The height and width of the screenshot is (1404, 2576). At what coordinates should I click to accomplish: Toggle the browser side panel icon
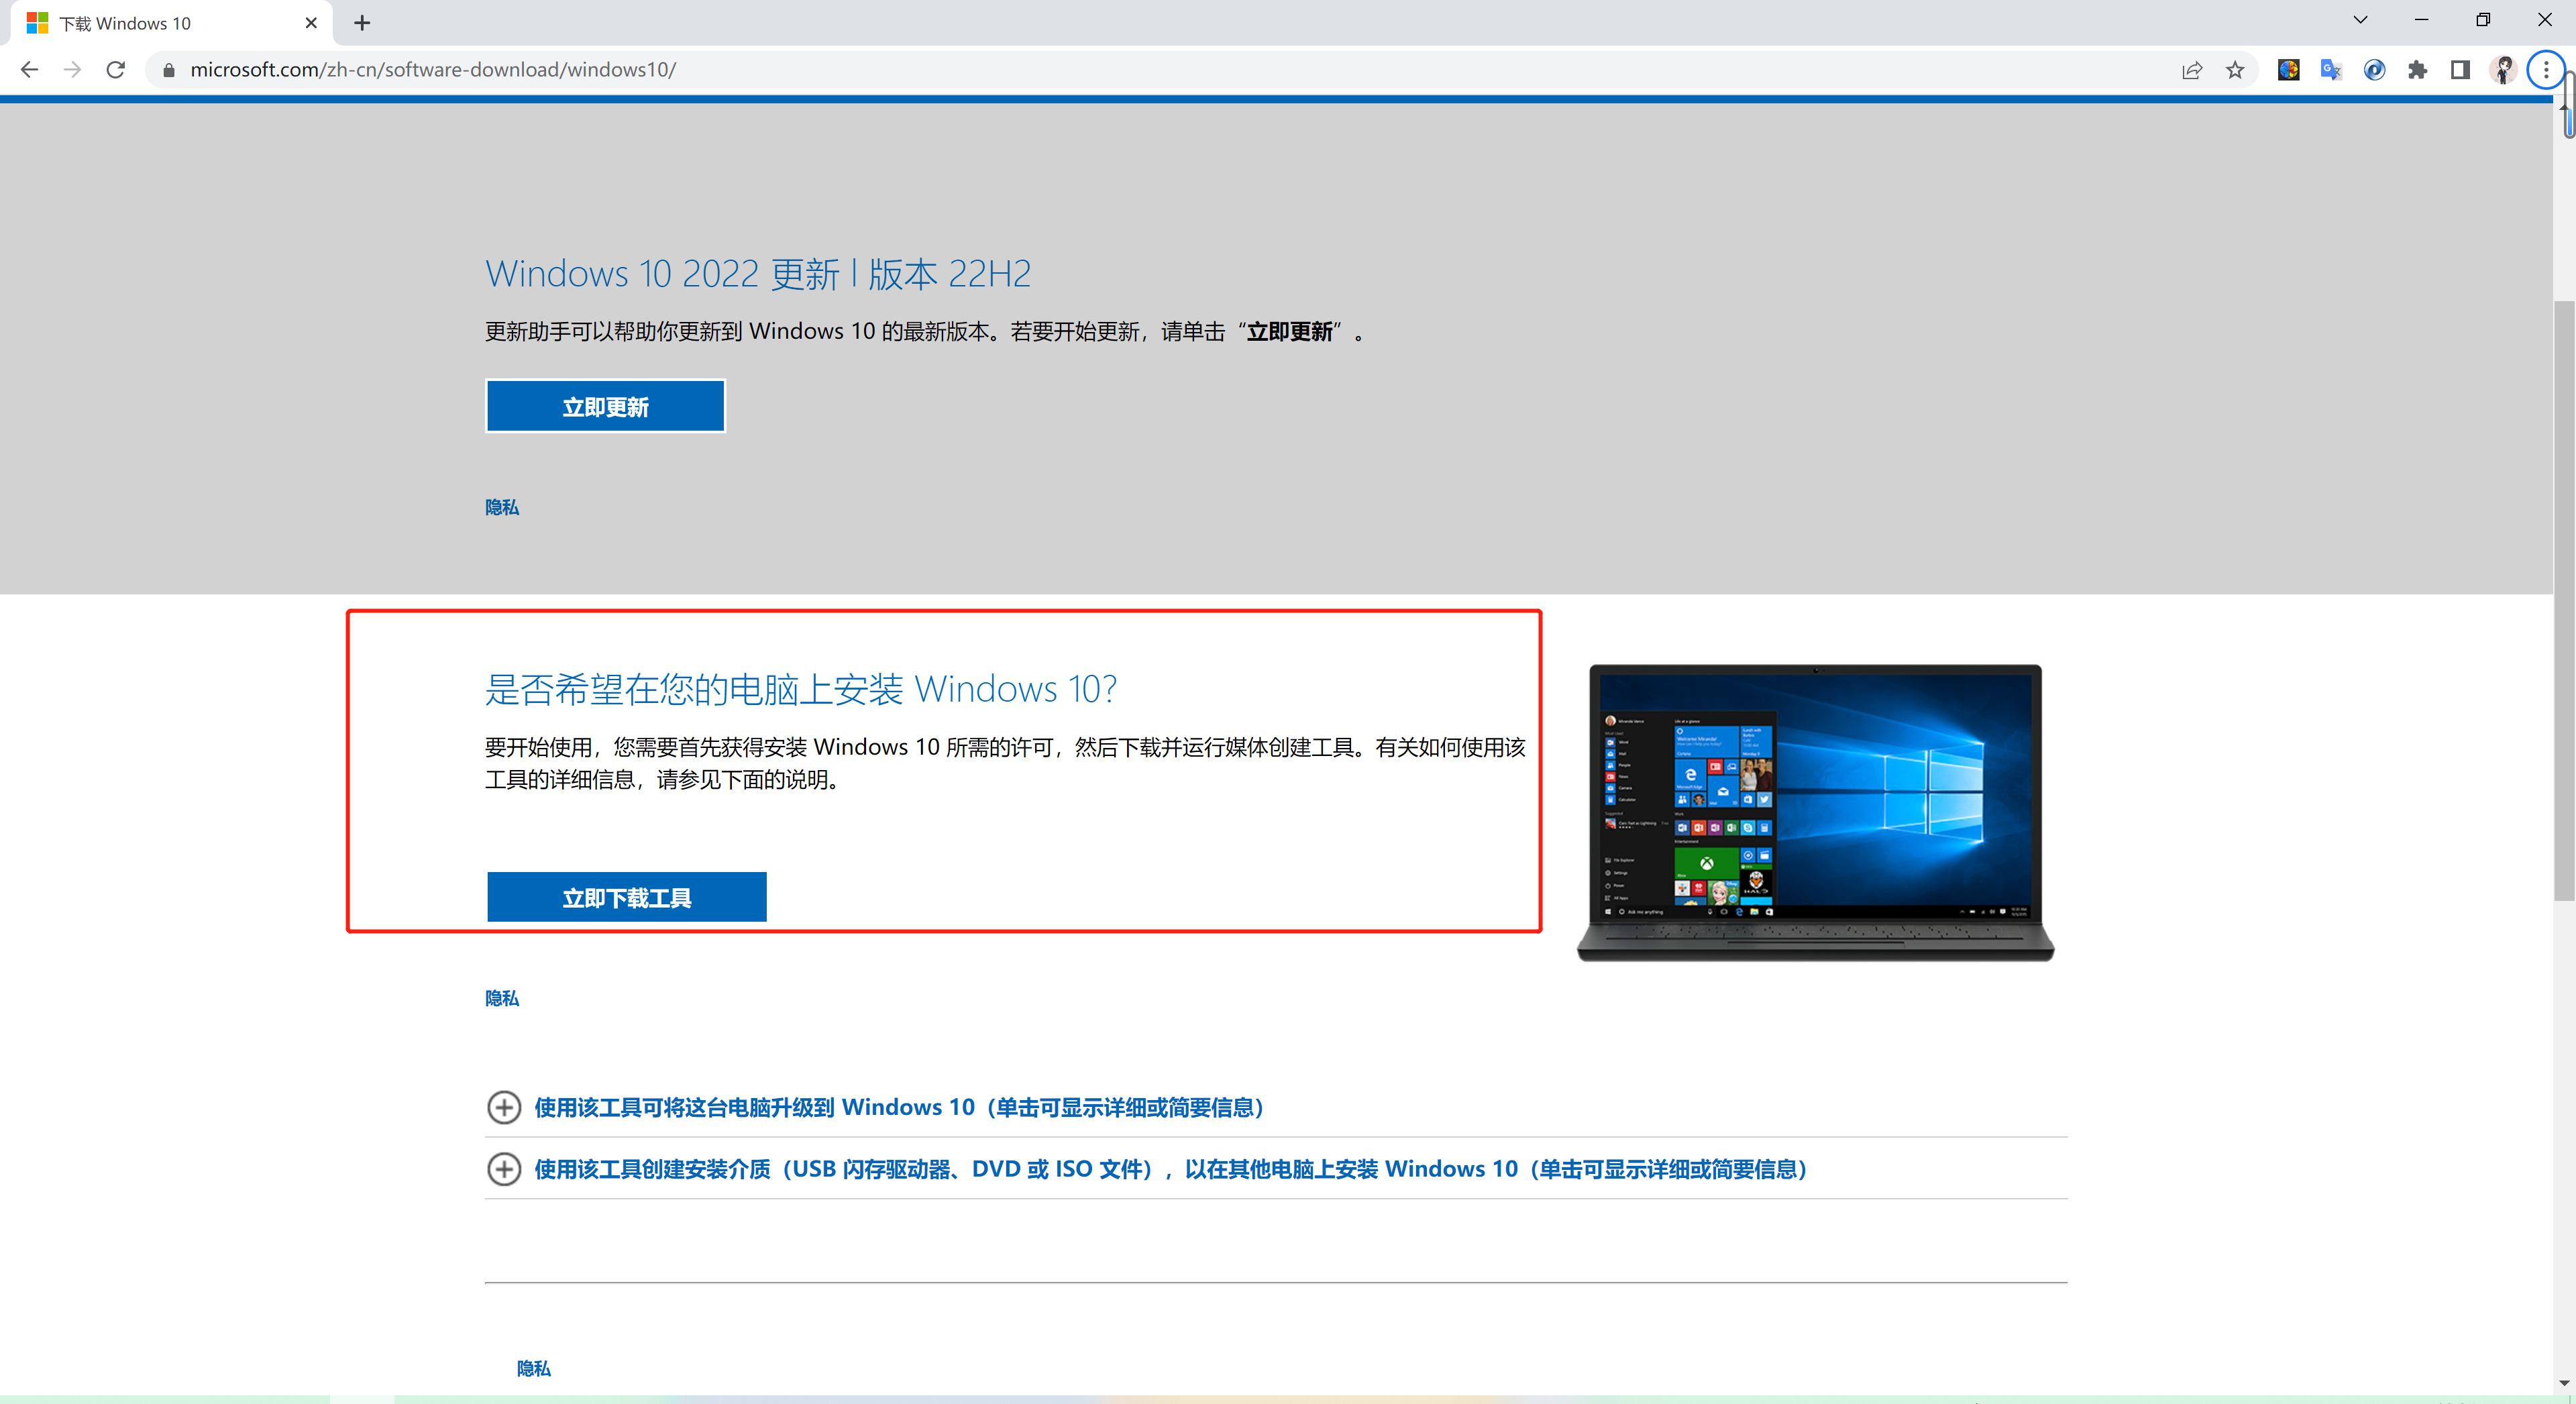[x=2460, y=69]
